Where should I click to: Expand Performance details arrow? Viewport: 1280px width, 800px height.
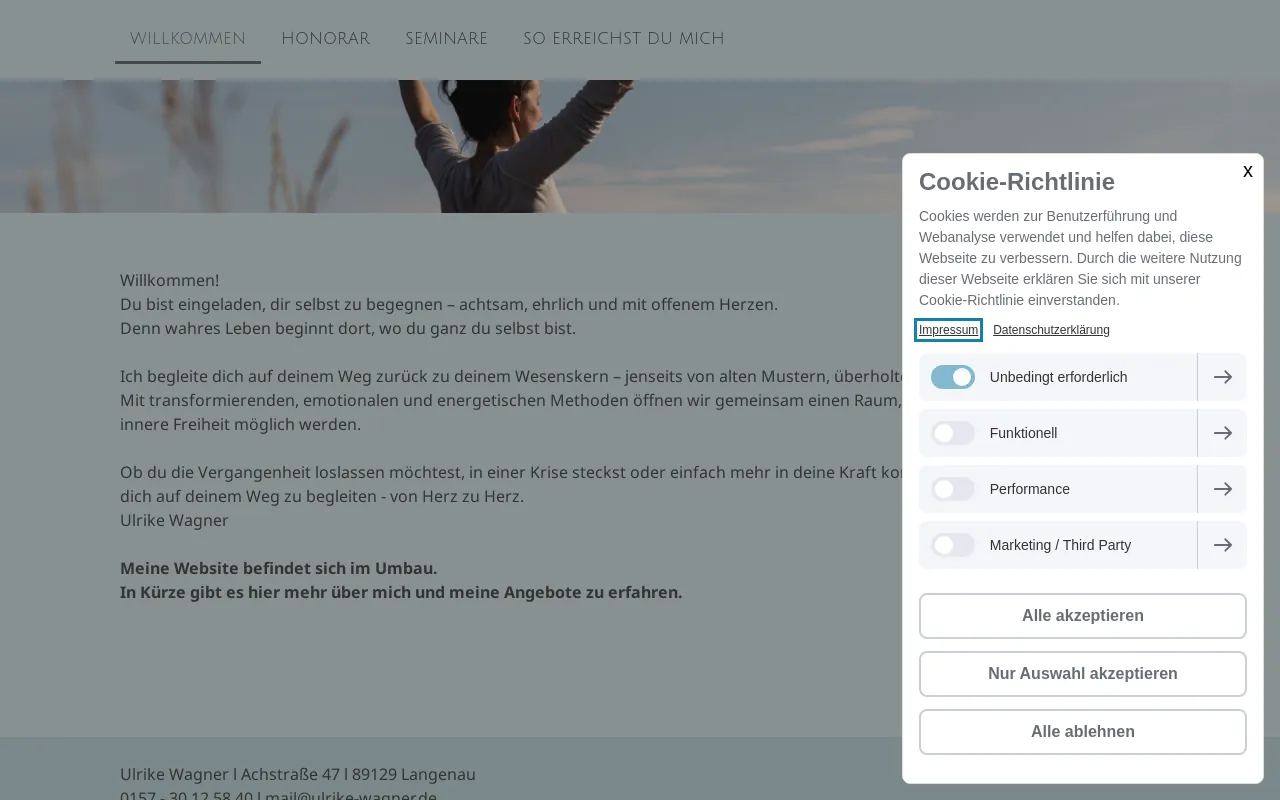1222,489
